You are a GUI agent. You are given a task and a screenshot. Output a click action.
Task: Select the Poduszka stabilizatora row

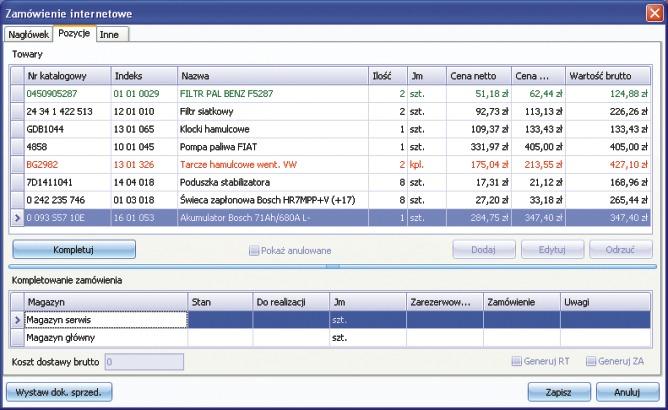coord(331,182)
